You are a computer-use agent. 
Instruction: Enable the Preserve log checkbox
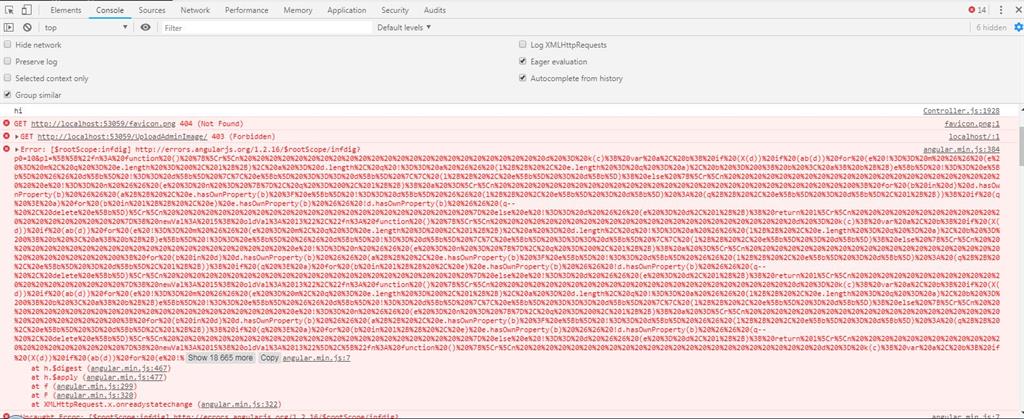click(7, 61)
